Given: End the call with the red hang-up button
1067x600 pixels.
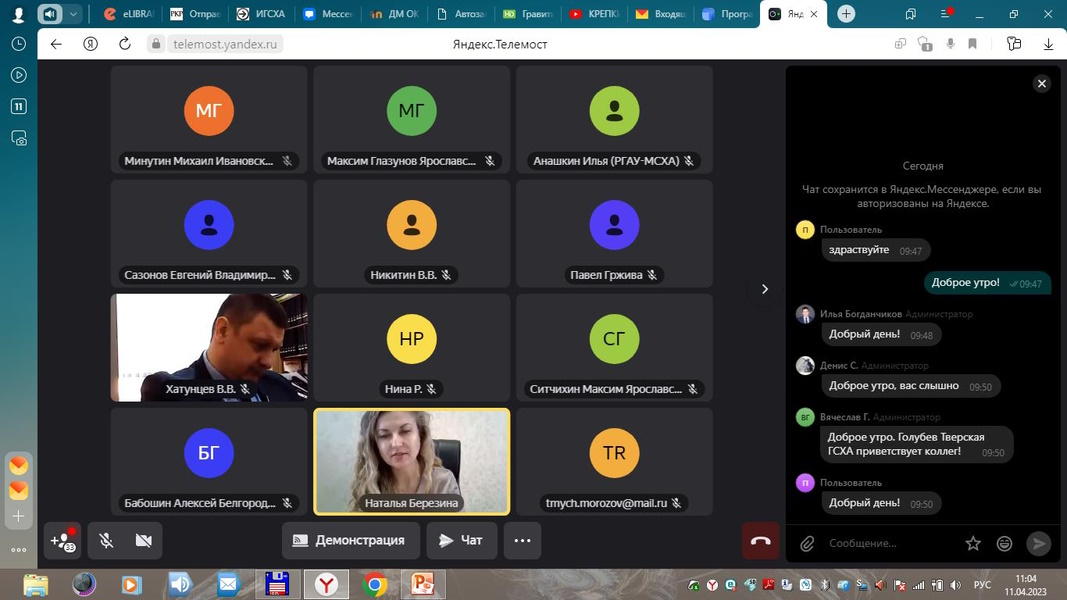Looking at the screenshot, I should tap(760, 541).
